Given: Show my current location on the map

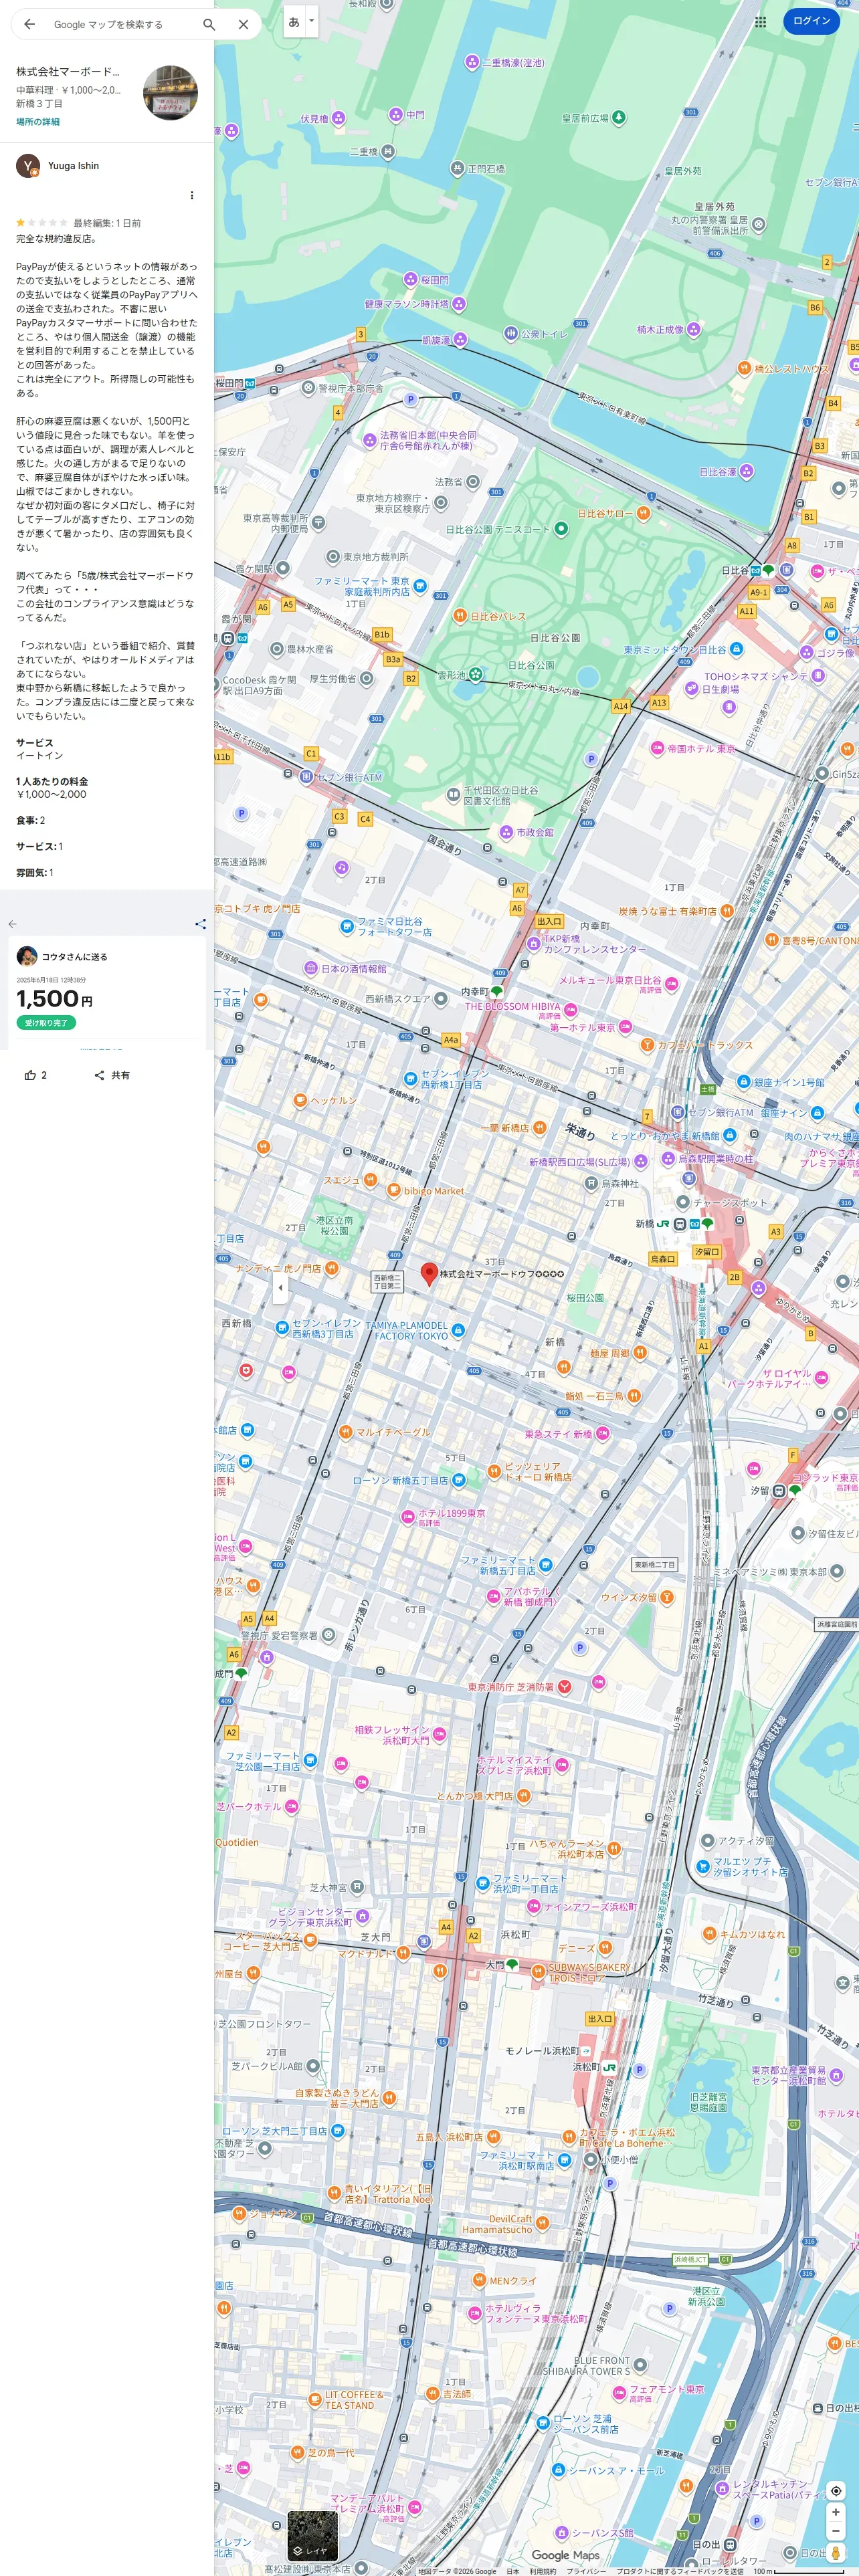Looking at the screenshot, I should click(835, 2490).
